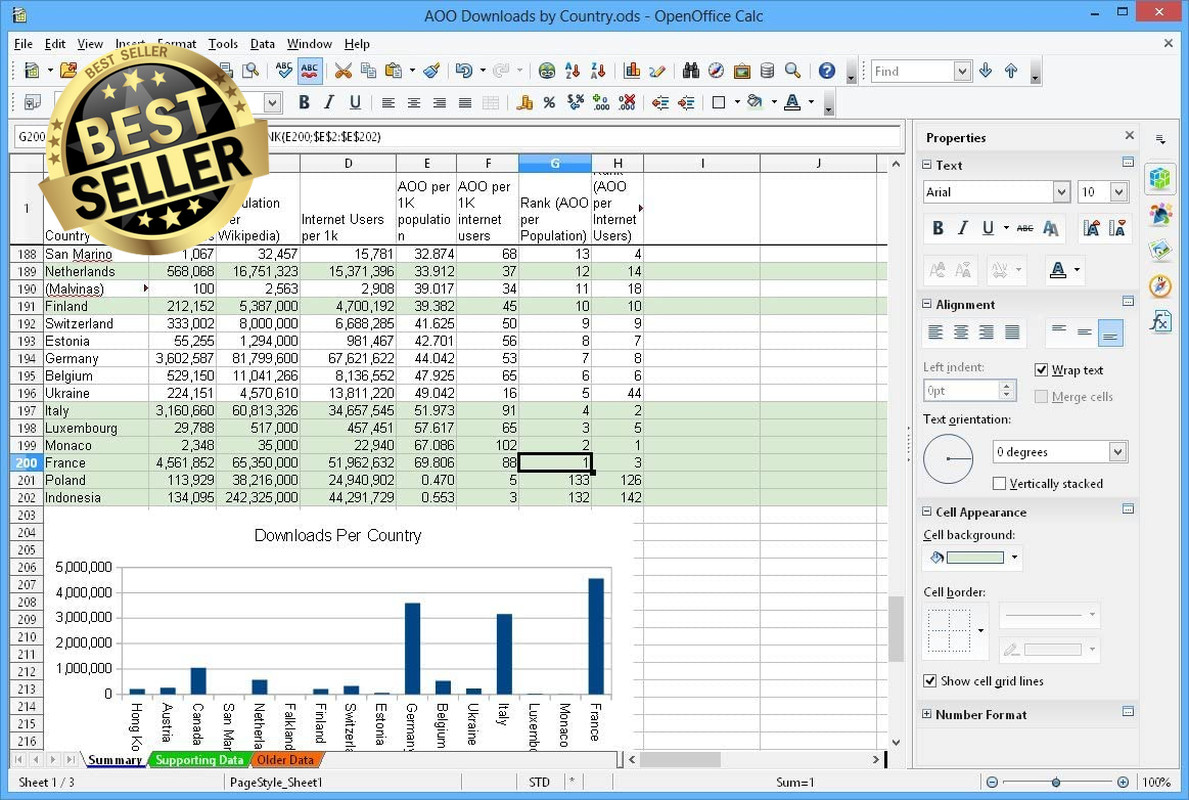
Task: Open the Find box dropdown arrow
Action: click(x=962, y=71)
